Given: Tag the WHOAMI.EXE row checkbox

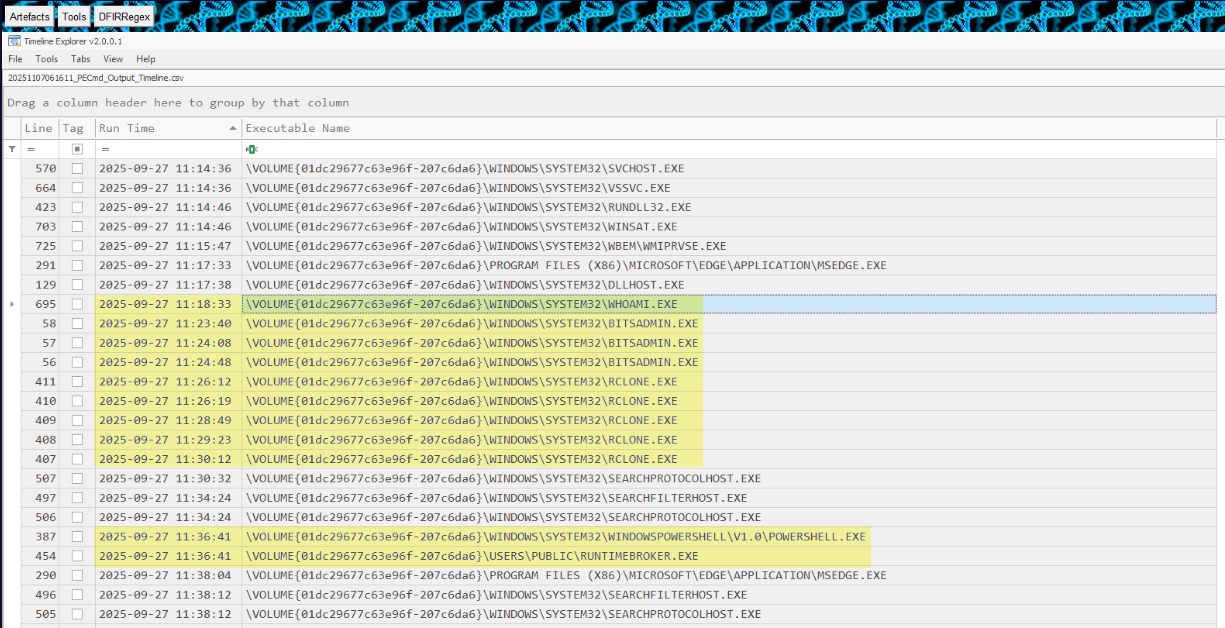Looking at the screenshot, I should (77, 304).
